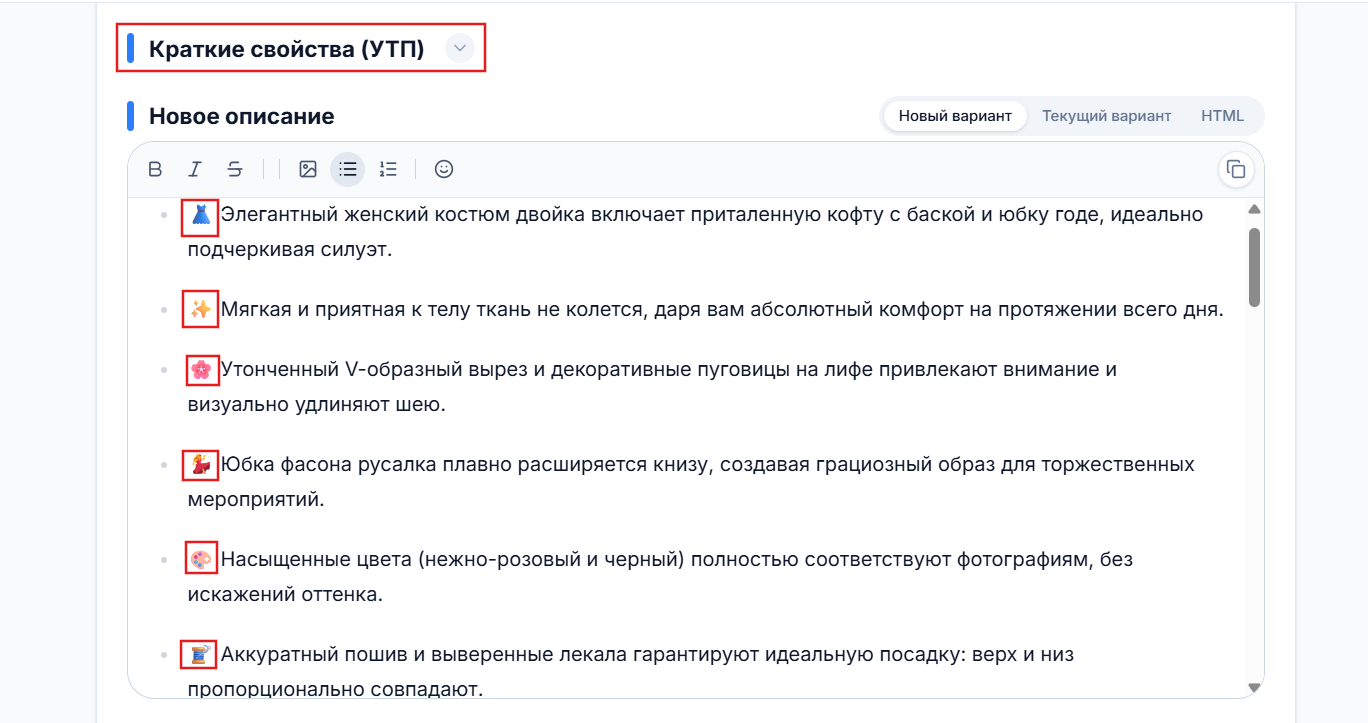Click the text "Аккуратный пошив"
The height and width of the screenshot is (723, 1368).
pyautogui.click(x=314, y=655)
